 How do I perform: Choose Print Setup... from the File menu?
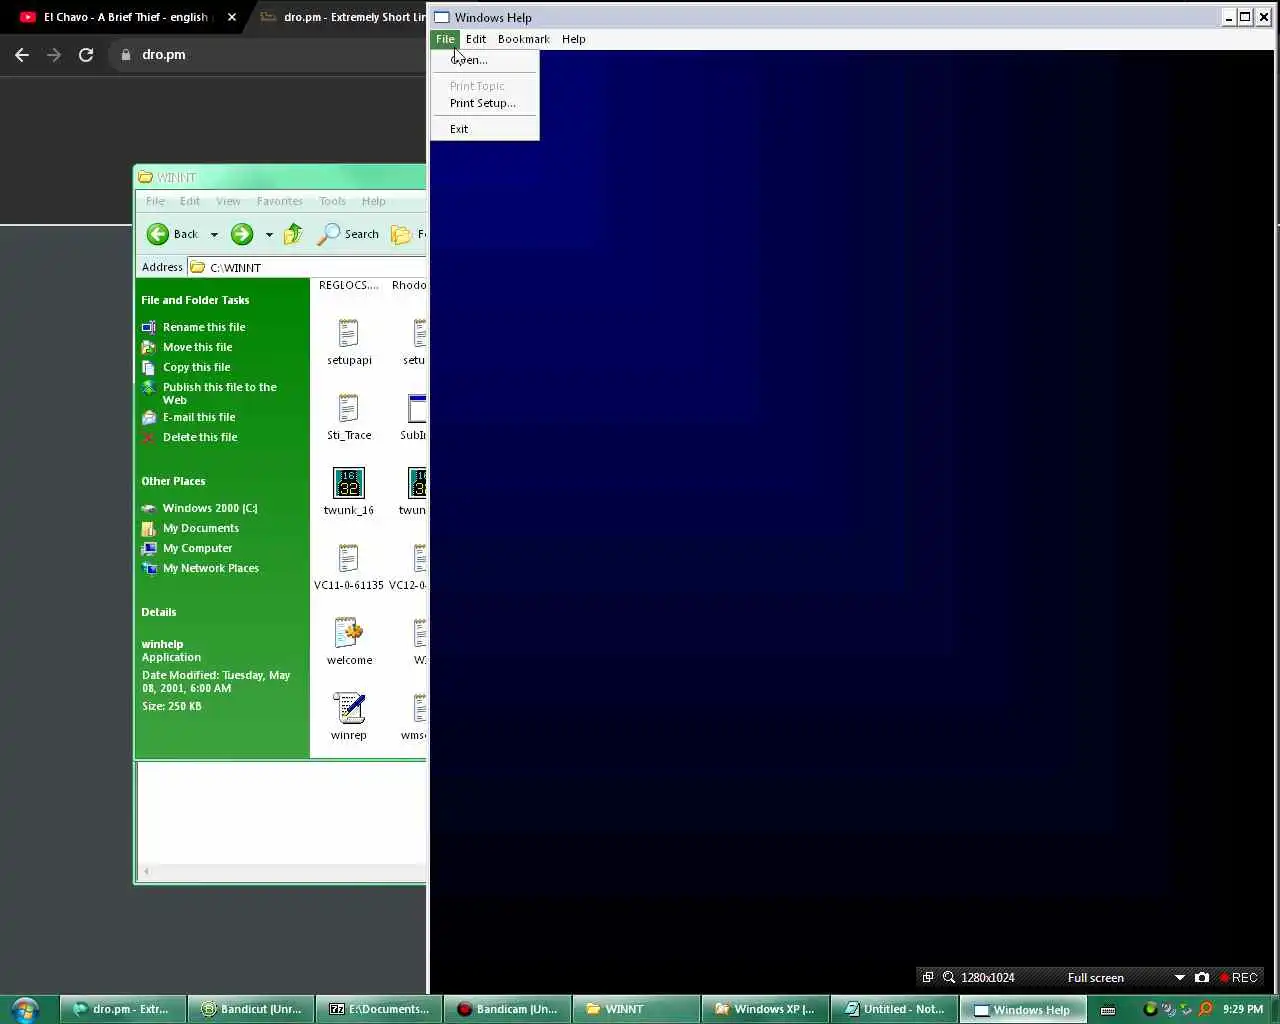(x=485, y=103)
